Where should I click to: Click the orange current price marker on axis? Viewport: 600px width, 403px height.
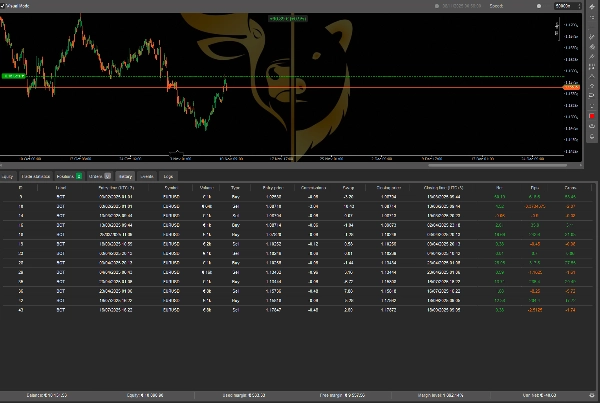point(571,87)
